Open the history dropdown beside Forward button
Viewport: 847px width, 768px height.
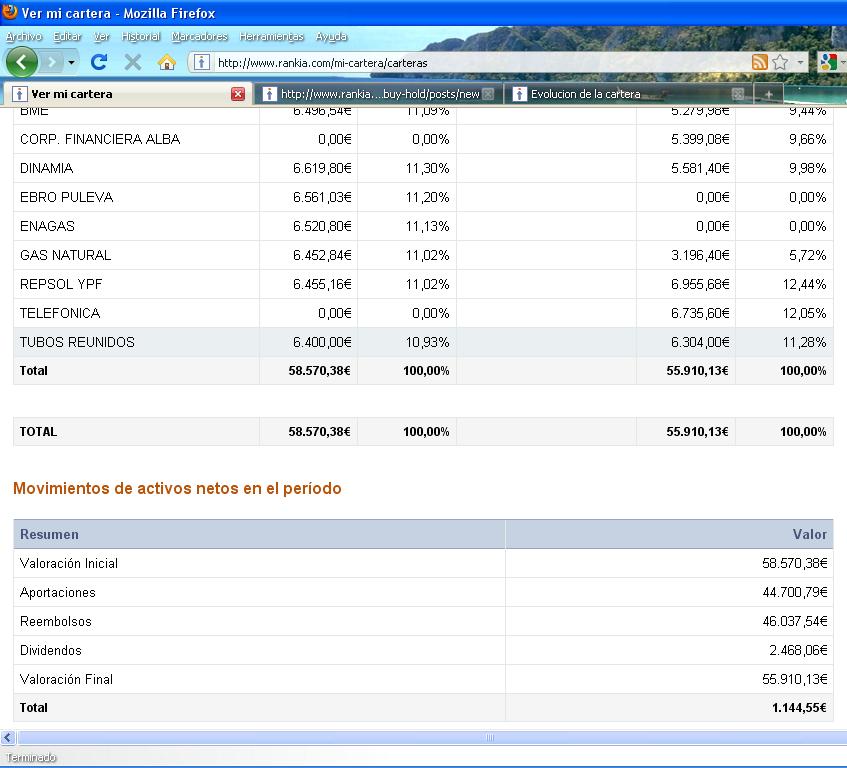tap(71, 62)
